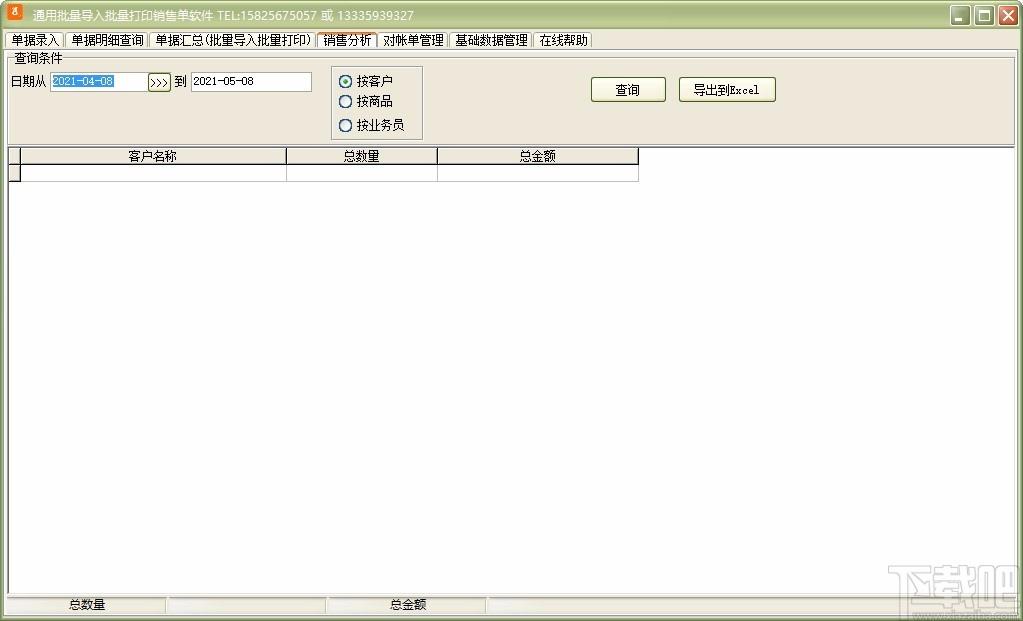Screen dimensions: 1023x621
Task: Open the 在线帮助 tab
Action: (563, 40)
